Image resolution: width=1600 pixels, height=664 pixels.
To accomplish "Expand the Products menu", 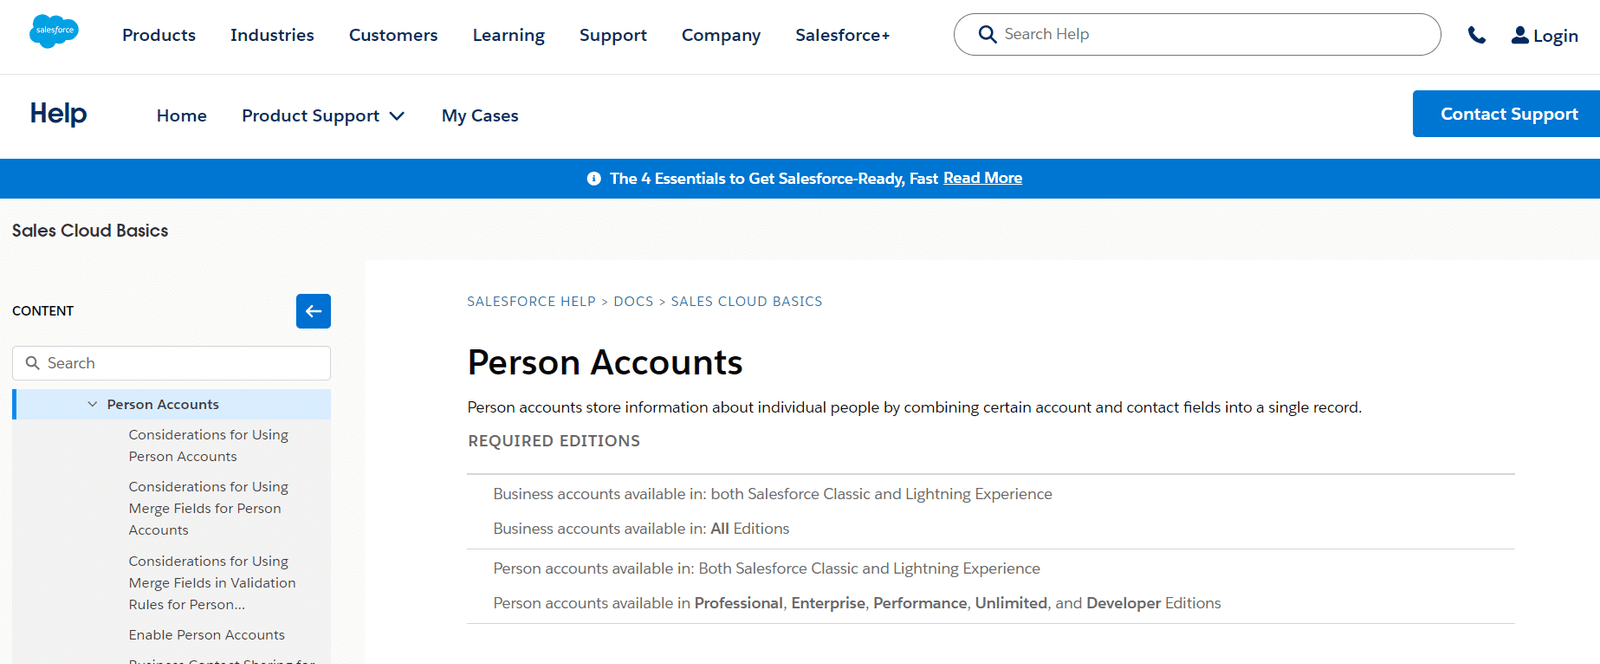I will (x=158, y=35).
